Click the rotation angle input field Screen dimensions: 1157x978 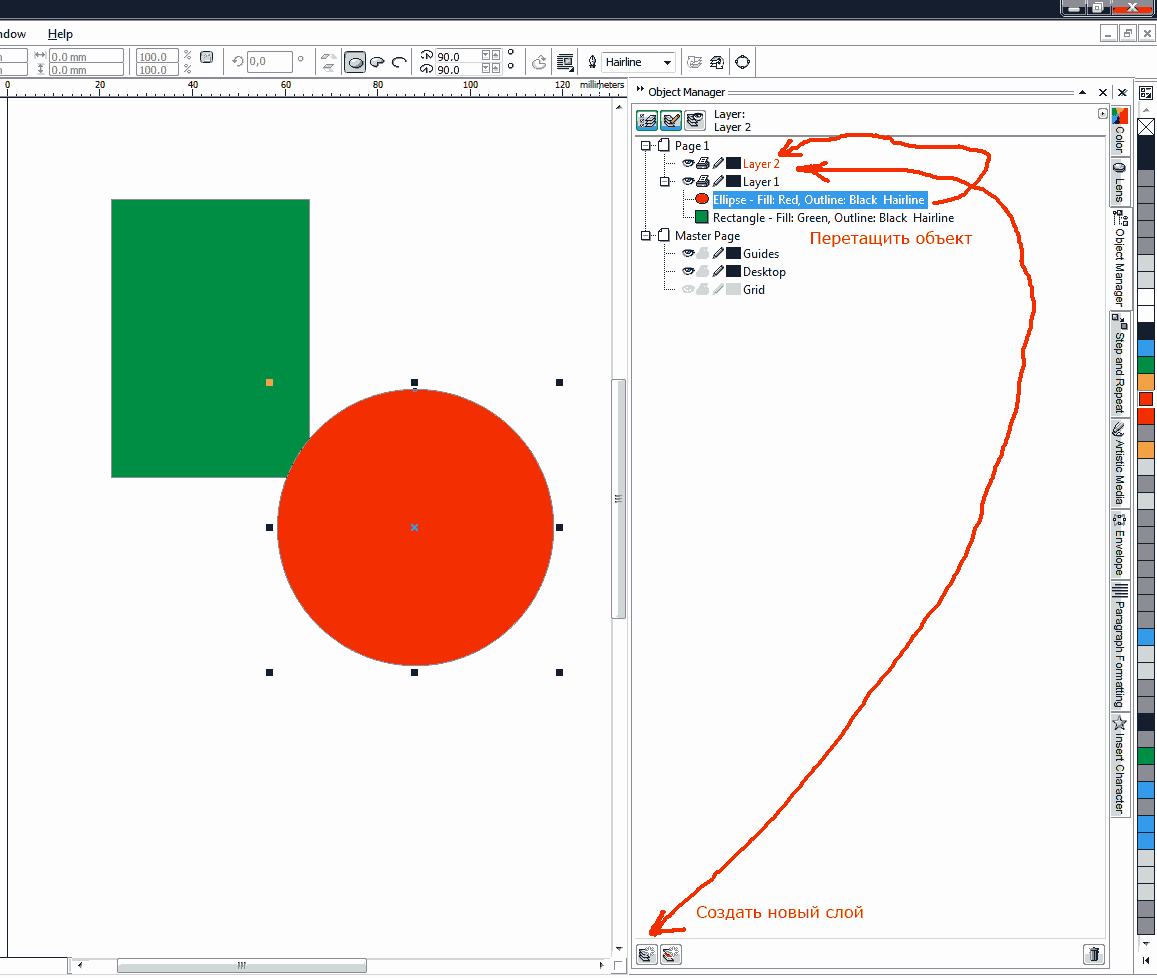[x=269, y=61]
